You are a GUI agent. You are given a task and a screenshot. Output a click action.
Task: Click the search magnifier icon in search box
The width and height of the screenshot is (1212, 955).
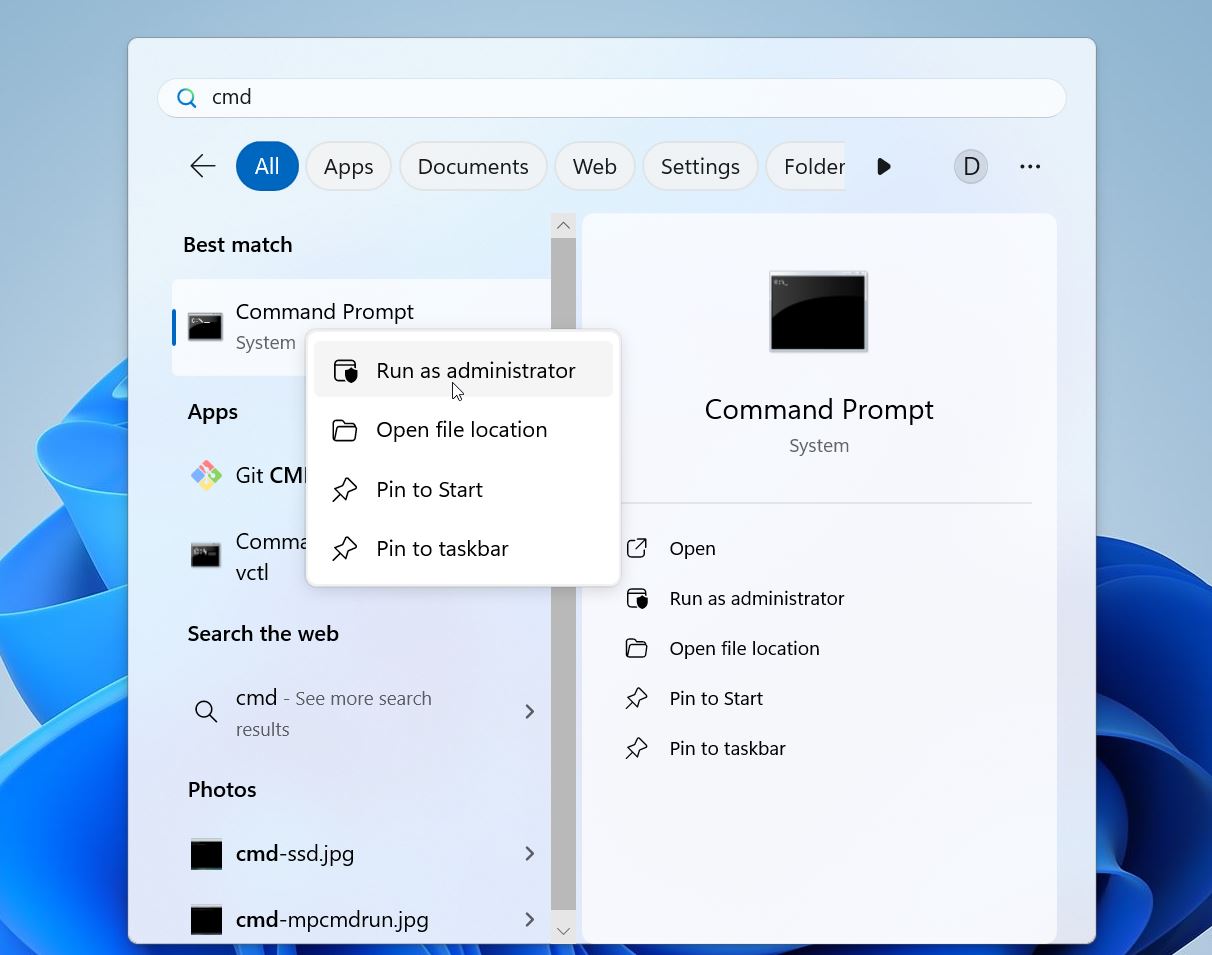click(x=186, y=98)
